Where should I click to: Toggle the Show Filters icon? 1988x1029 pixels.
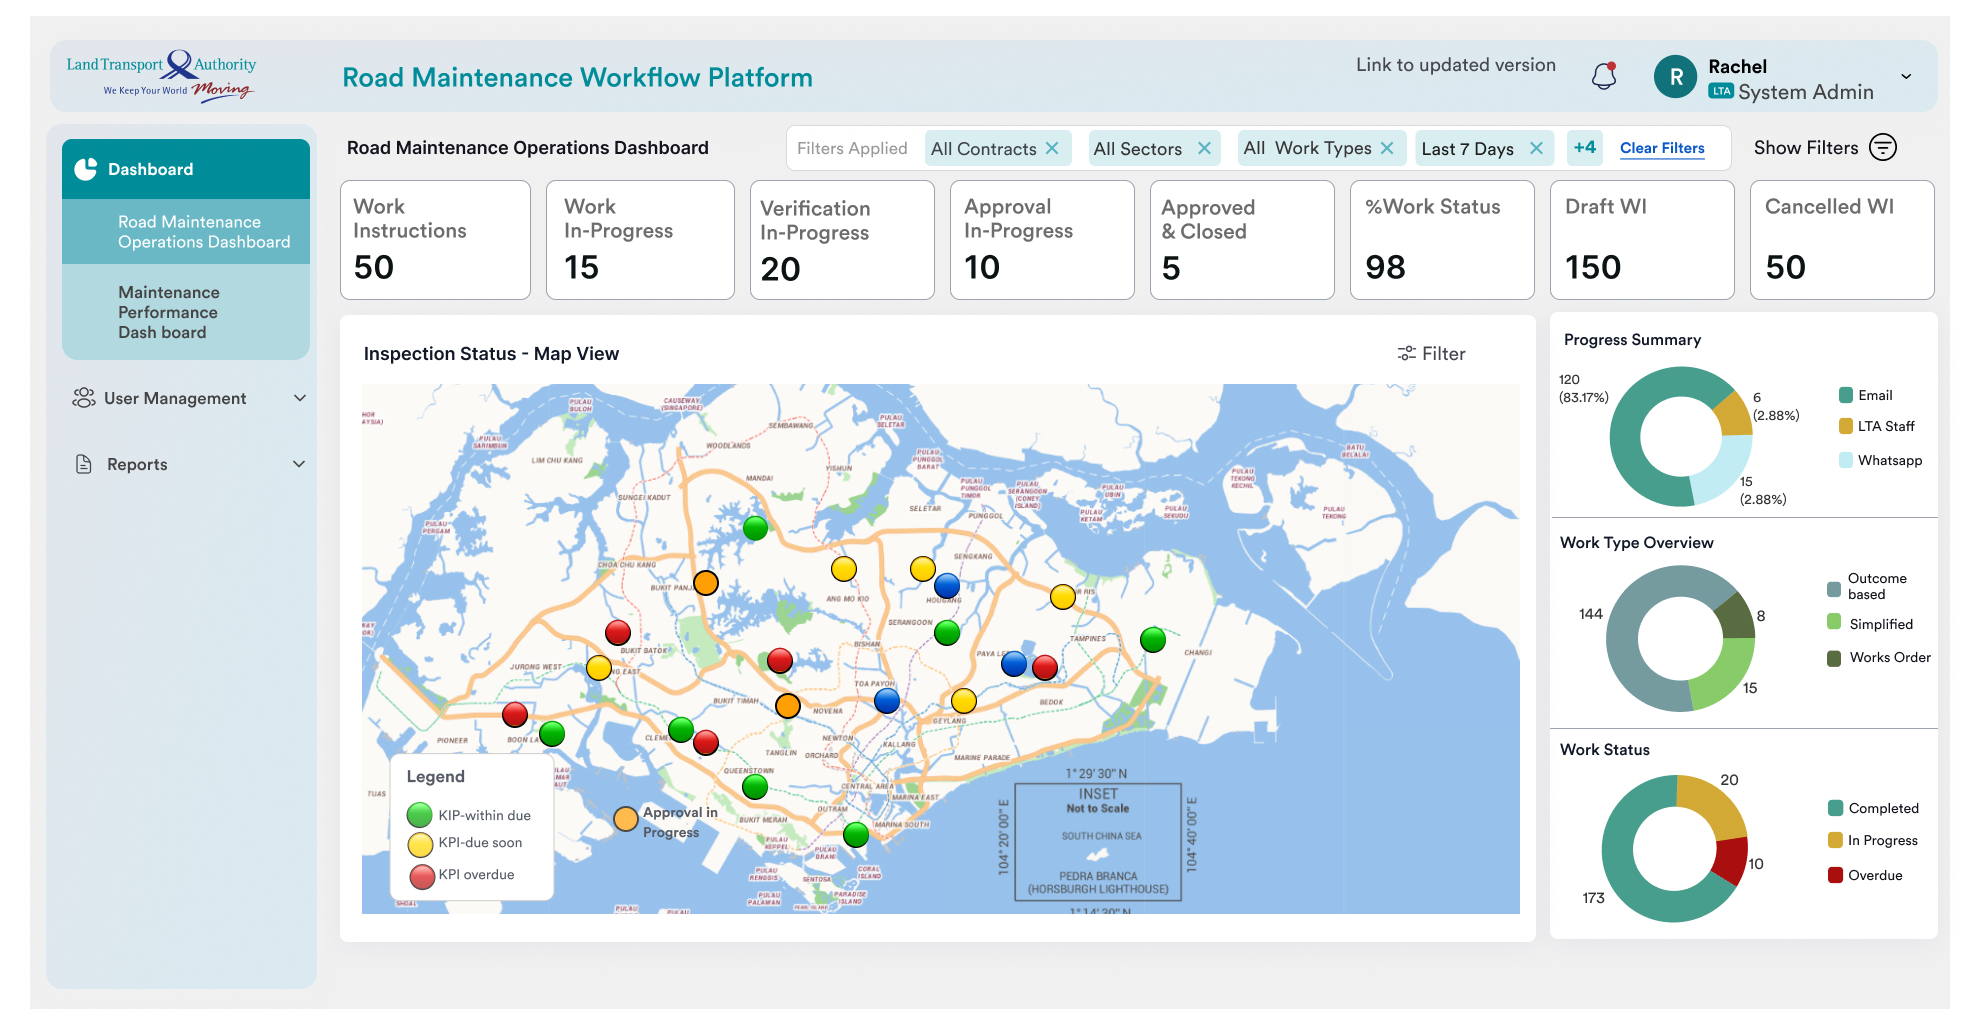point(1883,147)
